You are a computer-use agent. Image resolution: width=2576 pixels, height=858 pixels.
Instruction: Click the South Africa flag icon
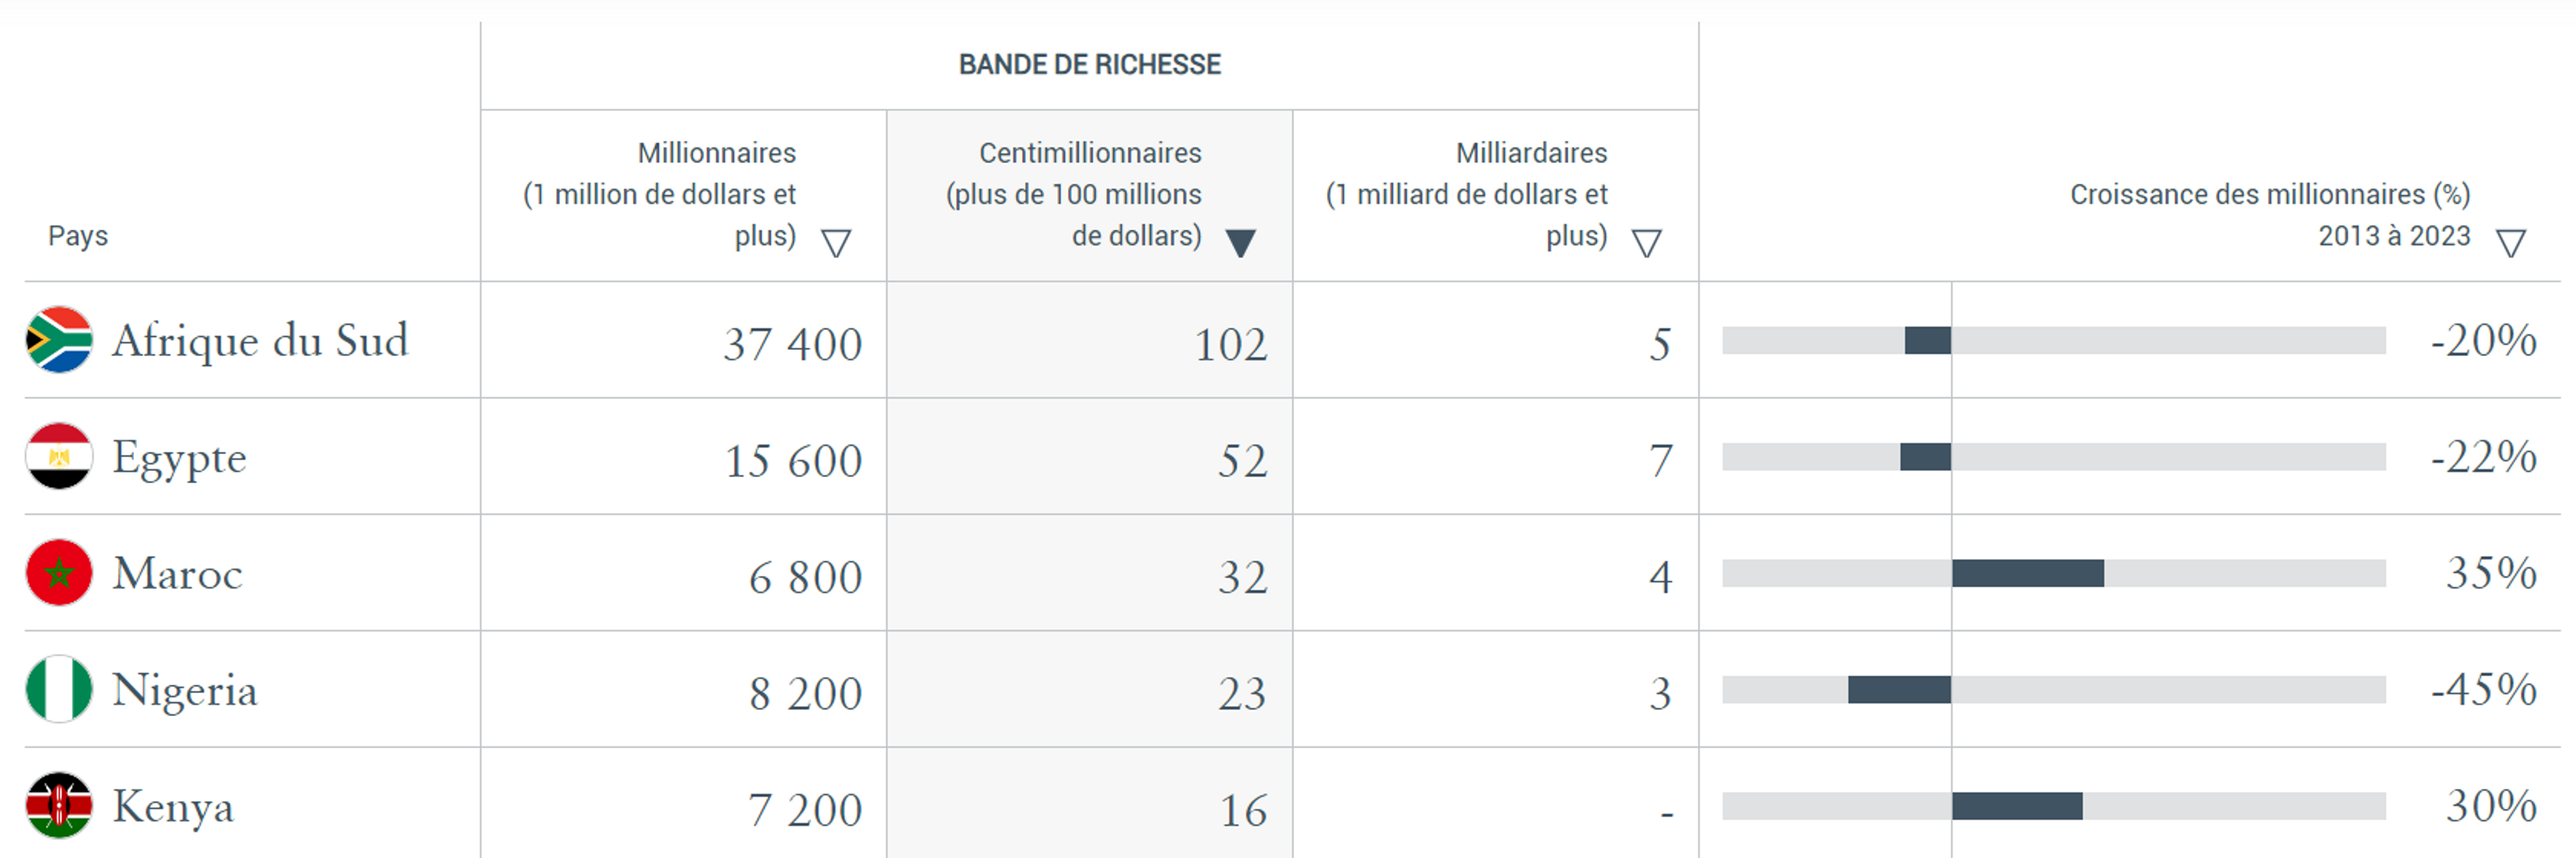point(58,342)
